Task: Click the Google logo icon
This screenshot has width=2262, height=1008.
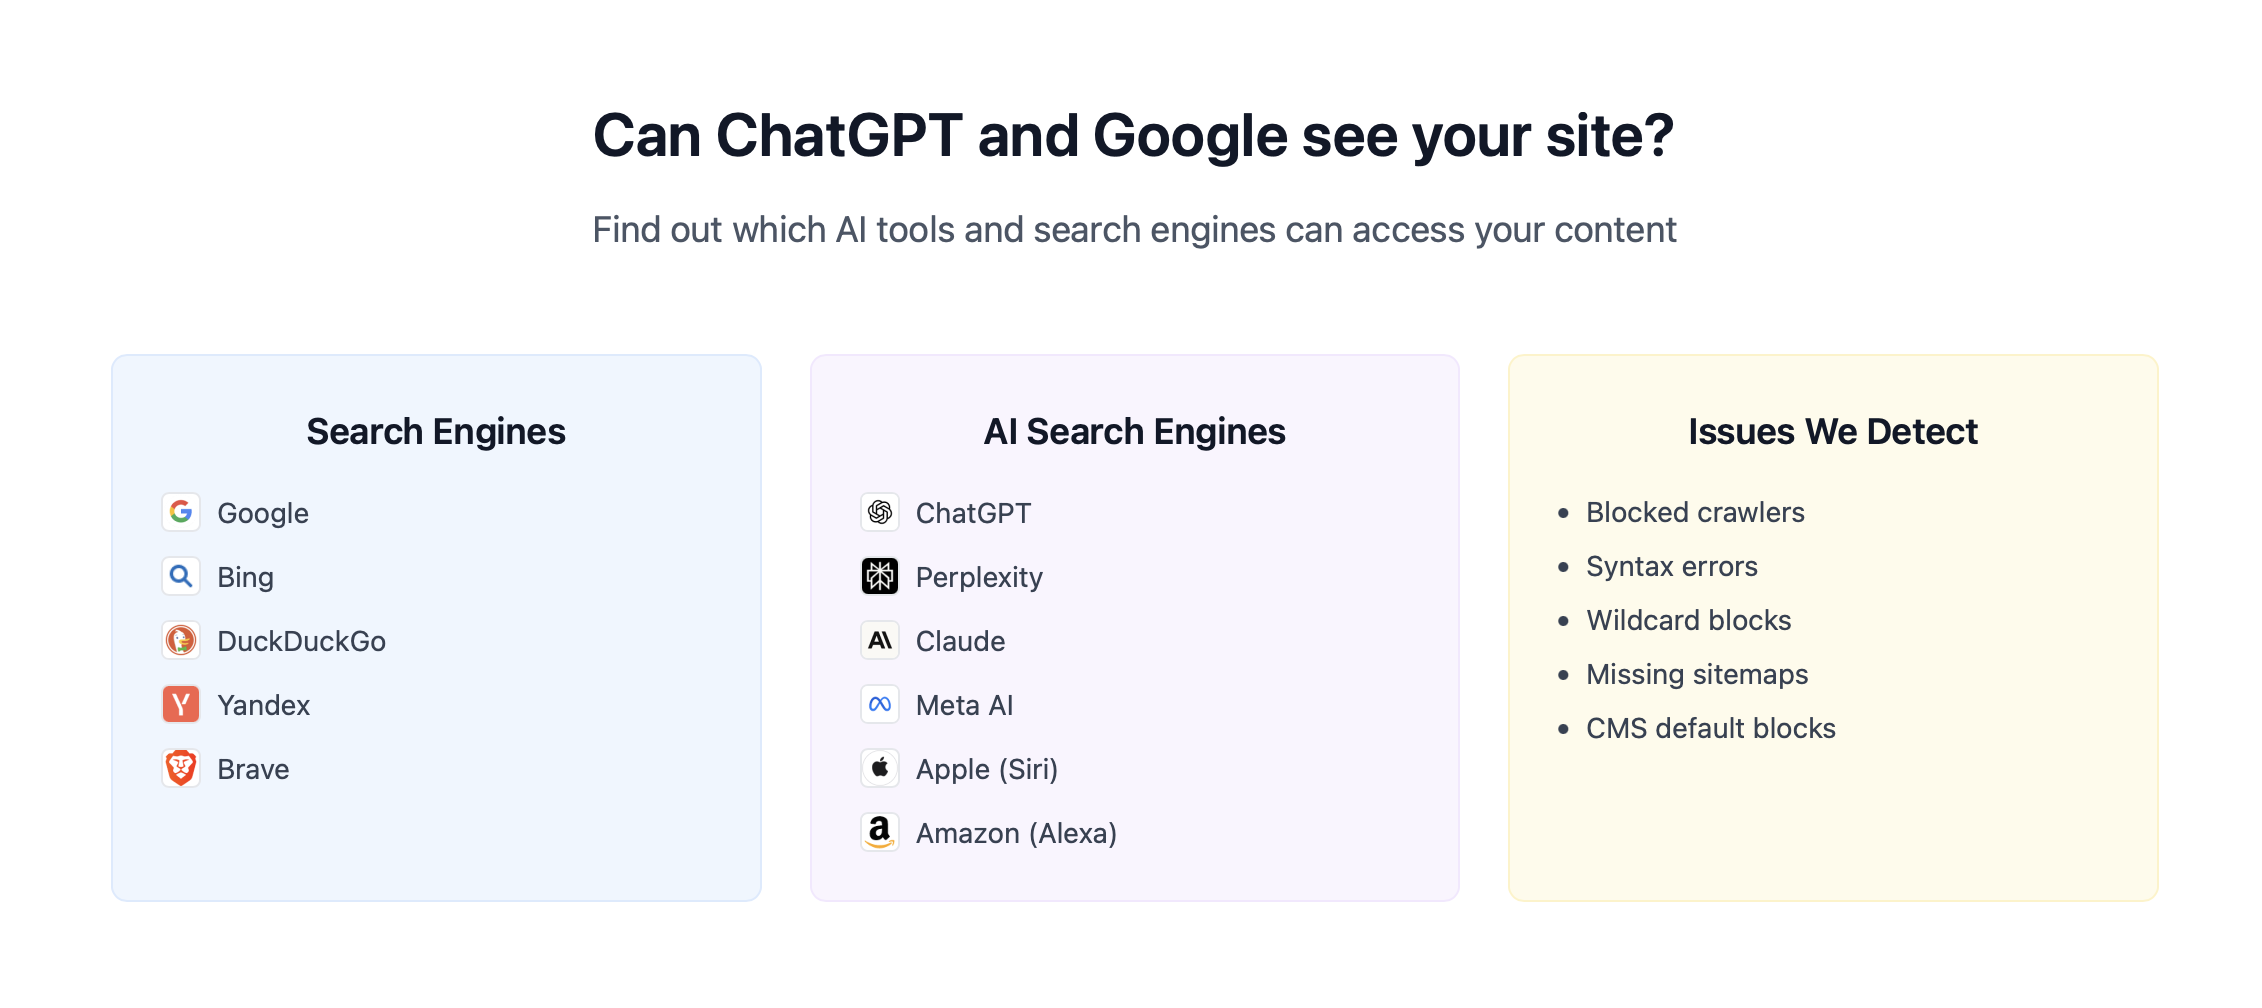Action: pos(181,512)
